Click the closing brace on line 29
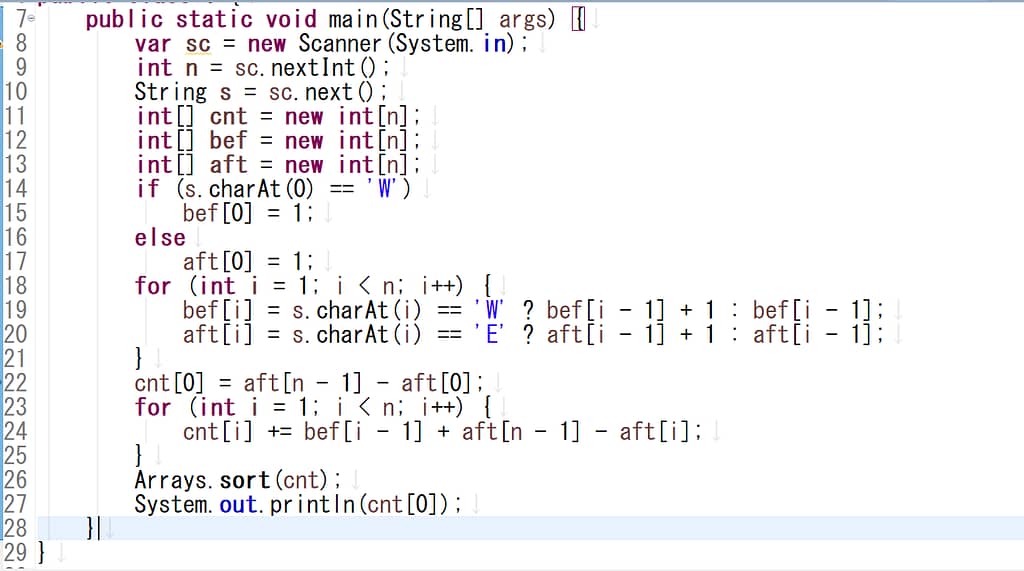Viewport: 1024px width, 571px height. pos(41,553)
